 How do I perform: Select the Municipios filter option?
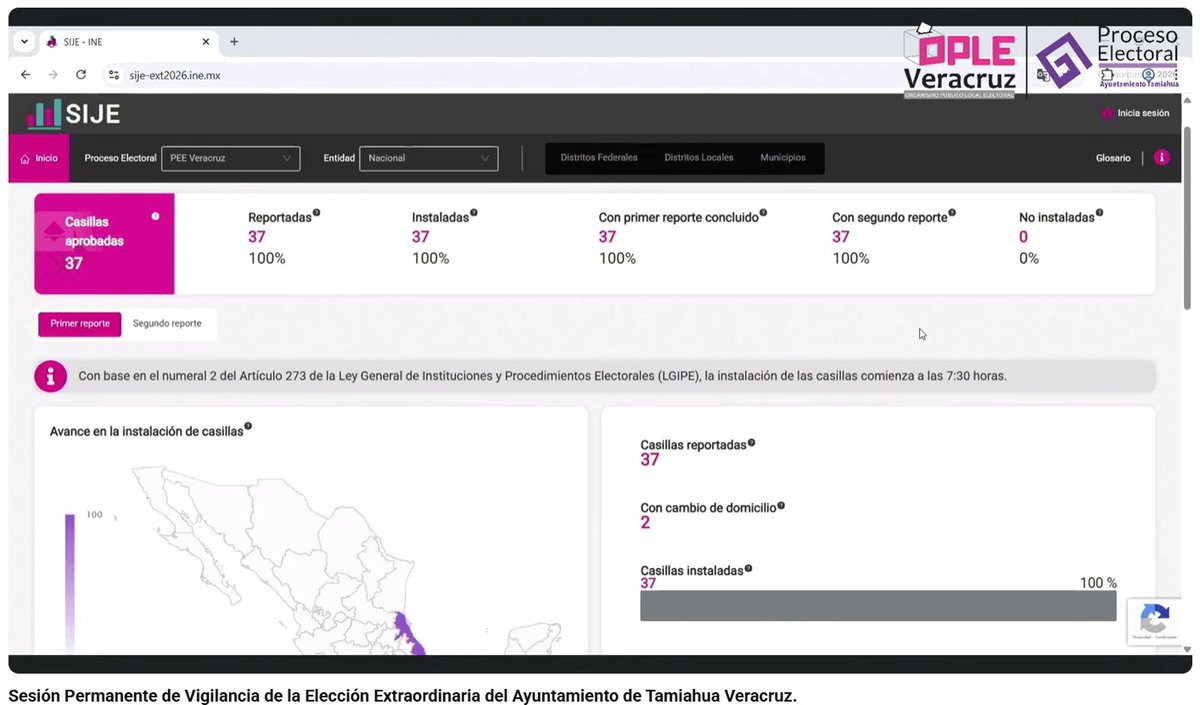point(783,158)
